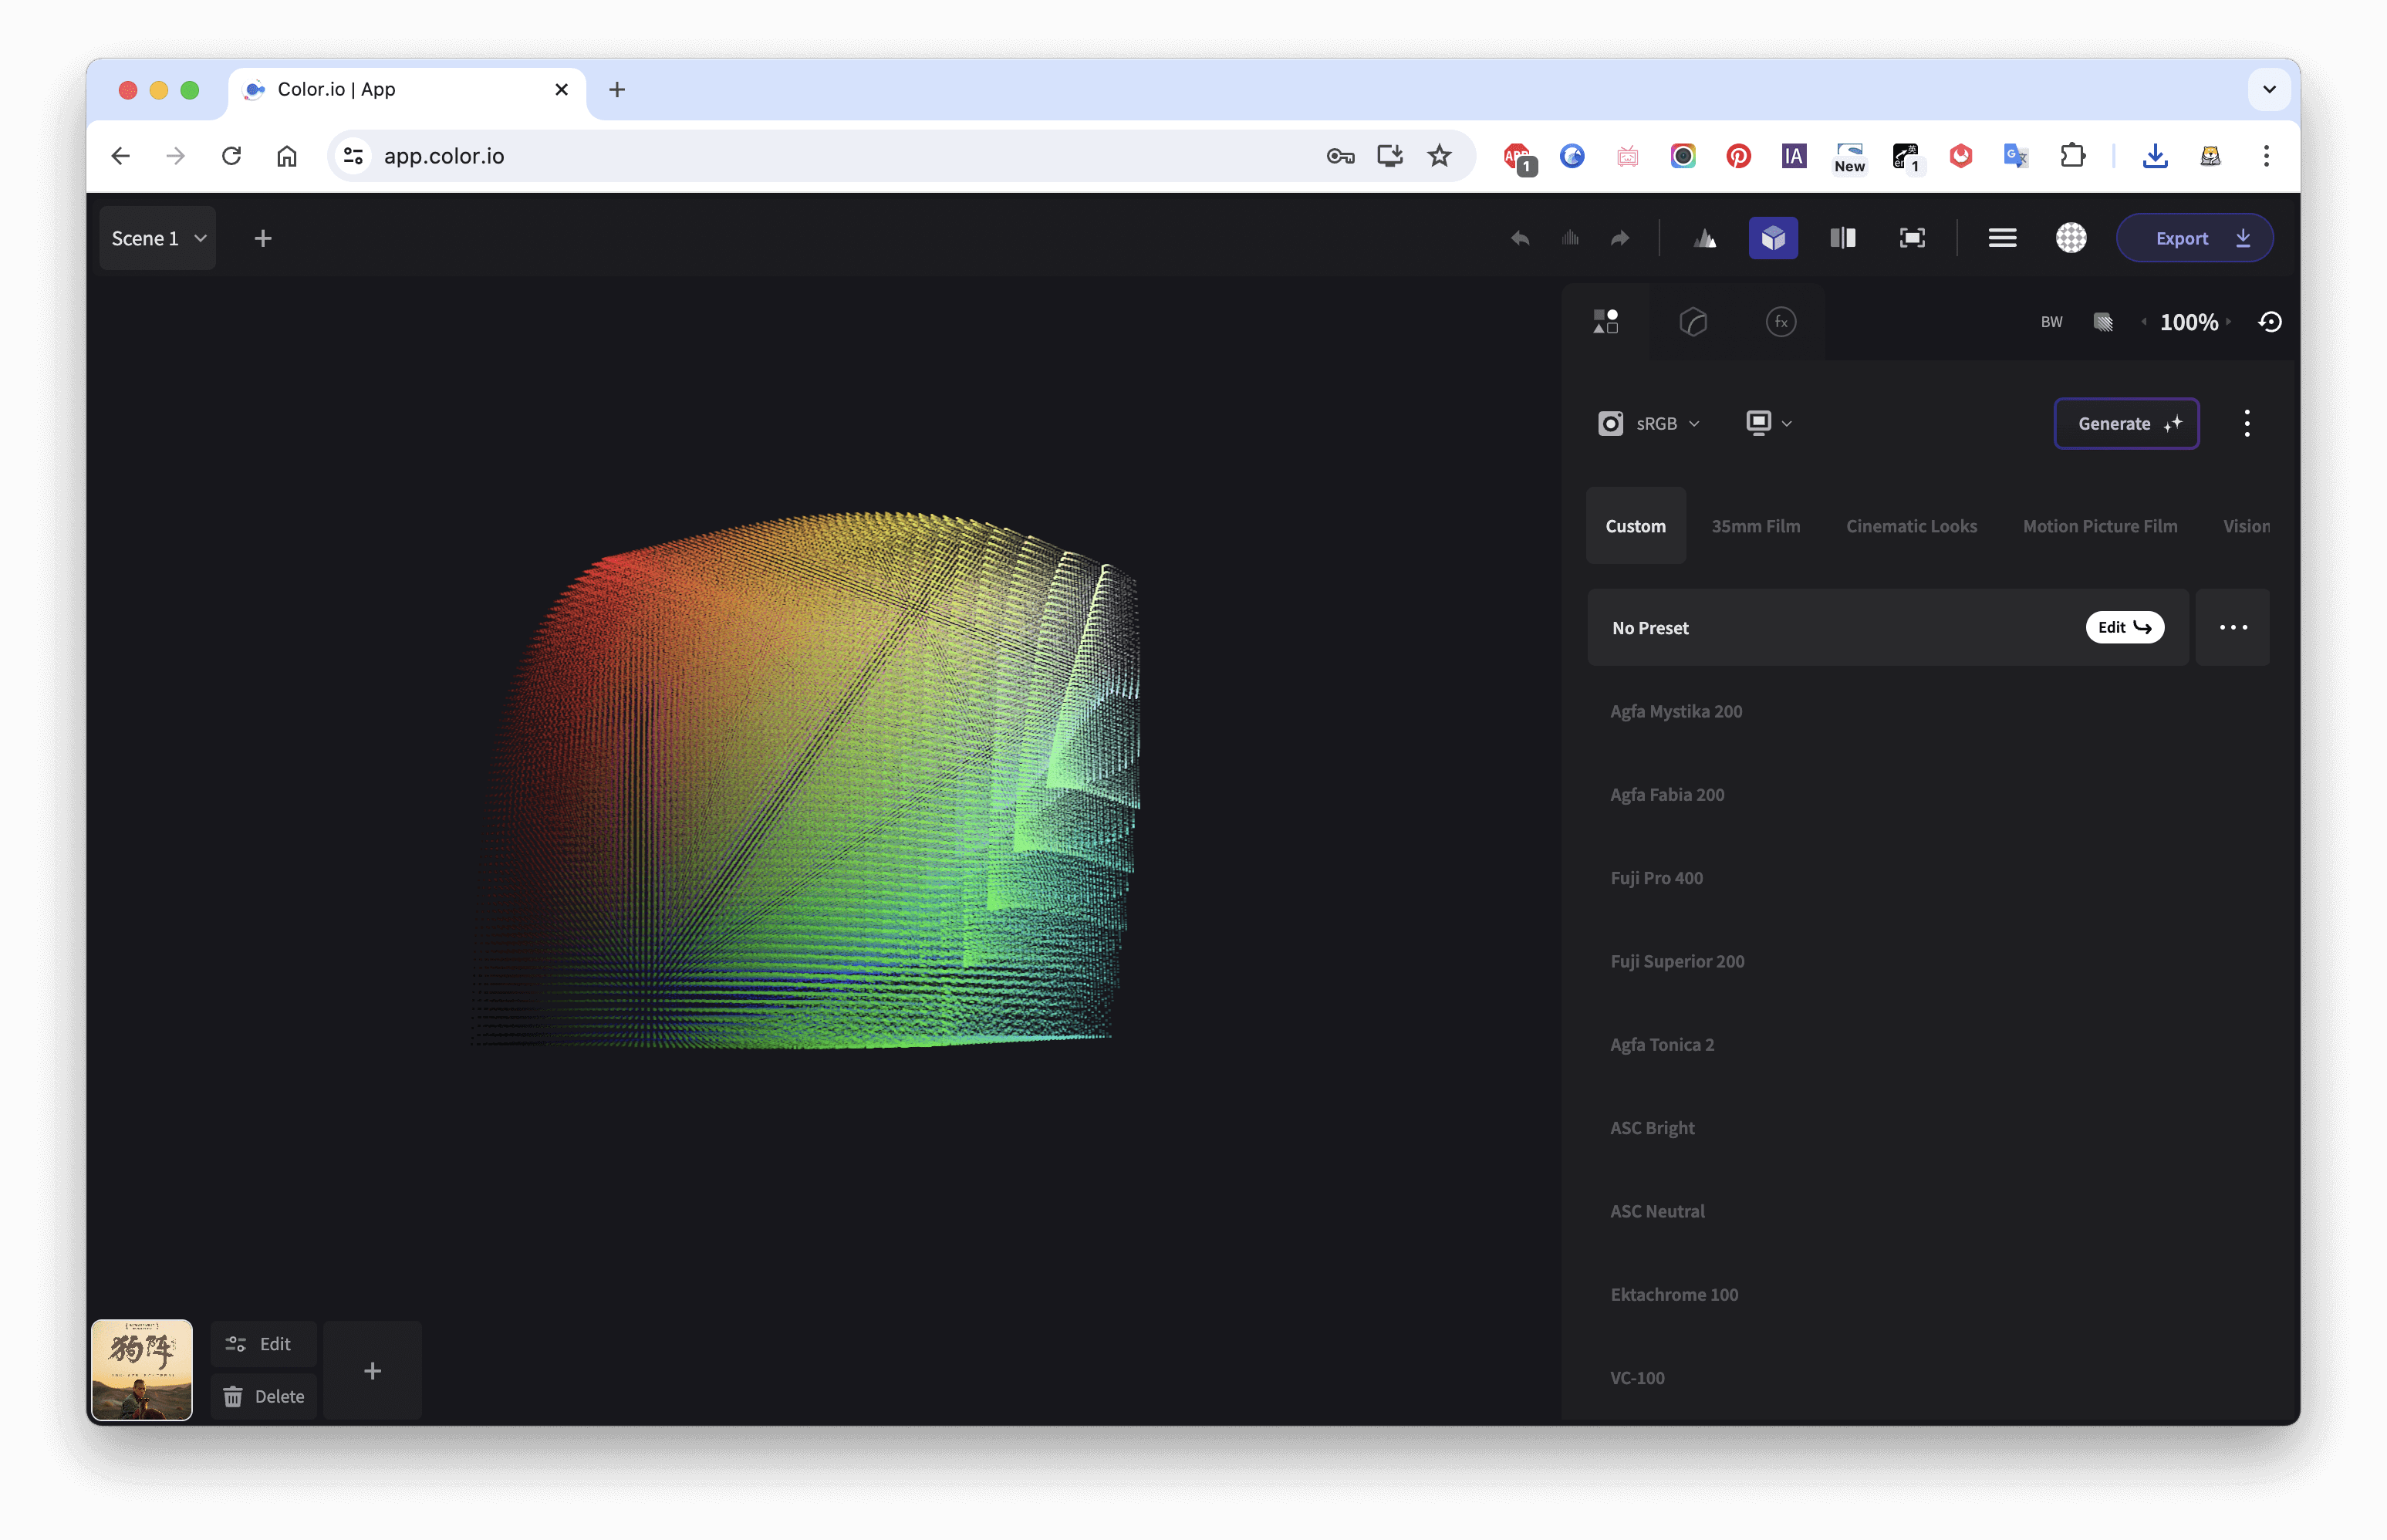Image resolution: width=2387 pixels, height=1540 pixels.
Task: Click the Delete button beside the thumbnail
Action: click(264, 1397)
